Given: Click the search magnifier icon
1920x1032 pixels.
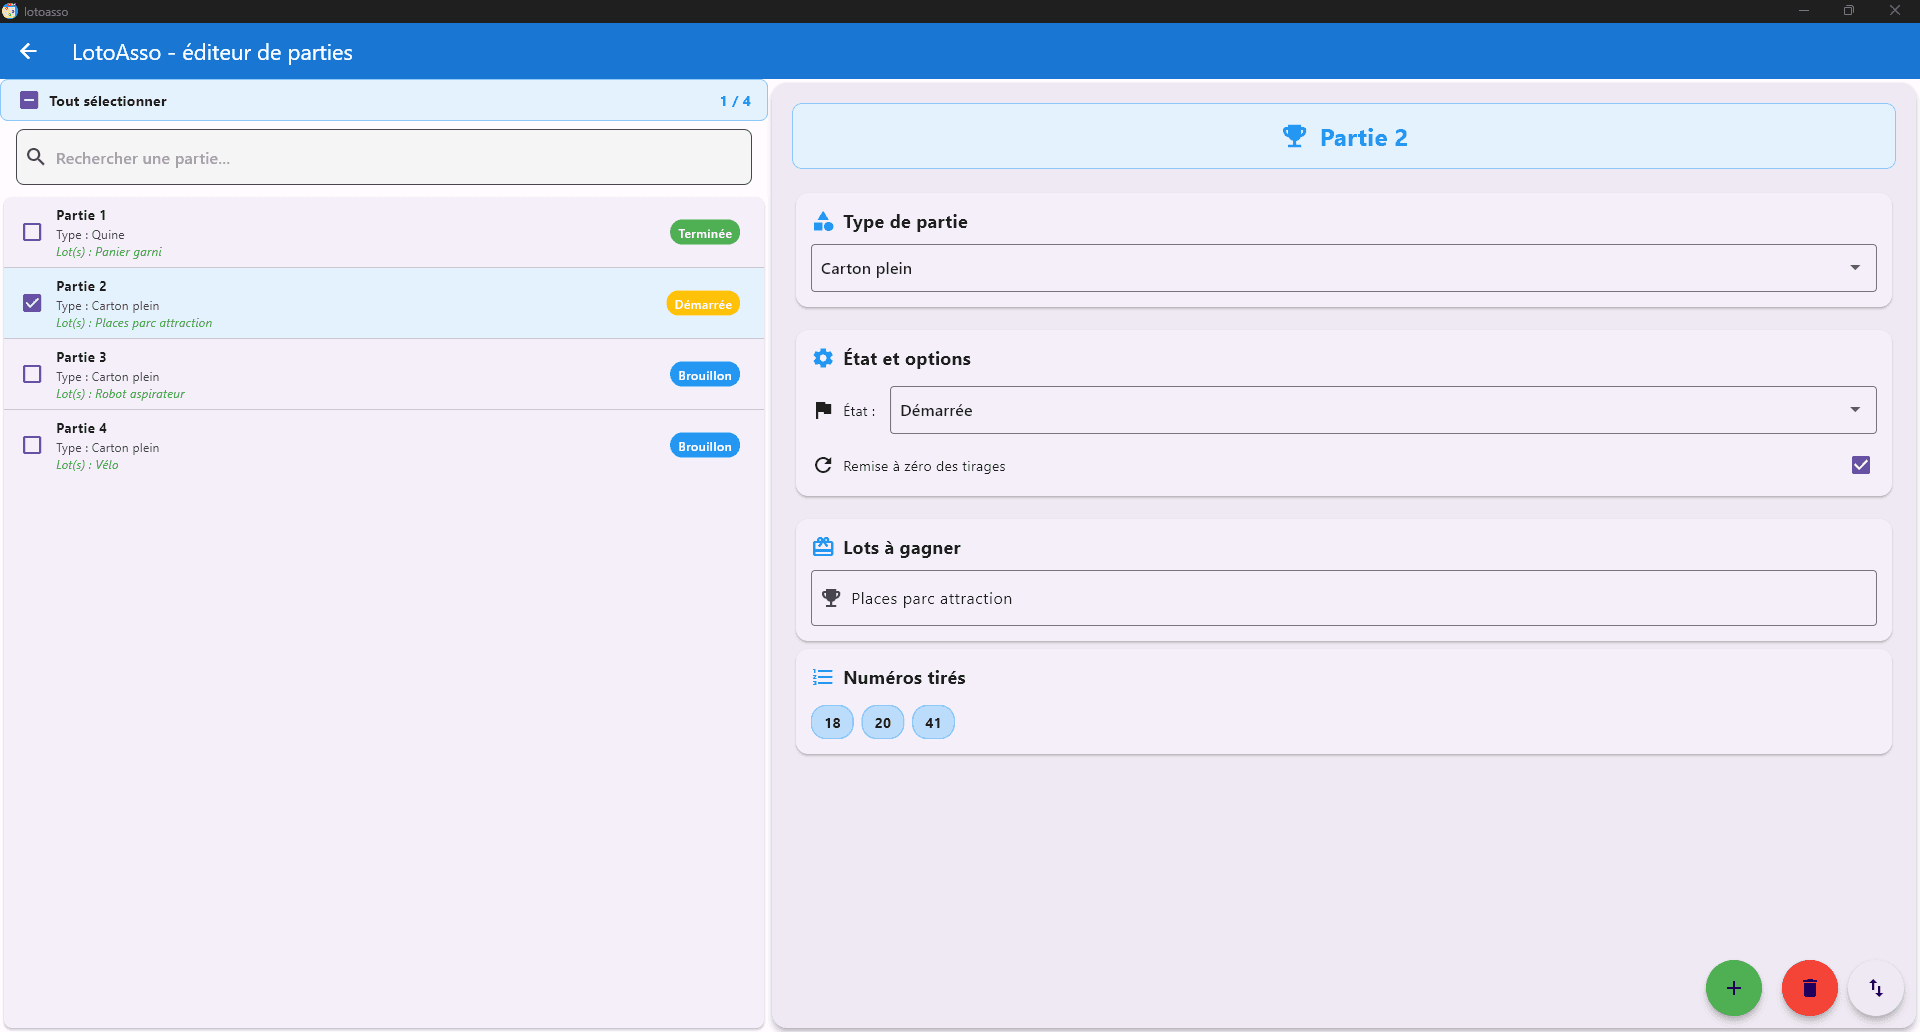Looking at the screenshot, I should pos(36,157).
